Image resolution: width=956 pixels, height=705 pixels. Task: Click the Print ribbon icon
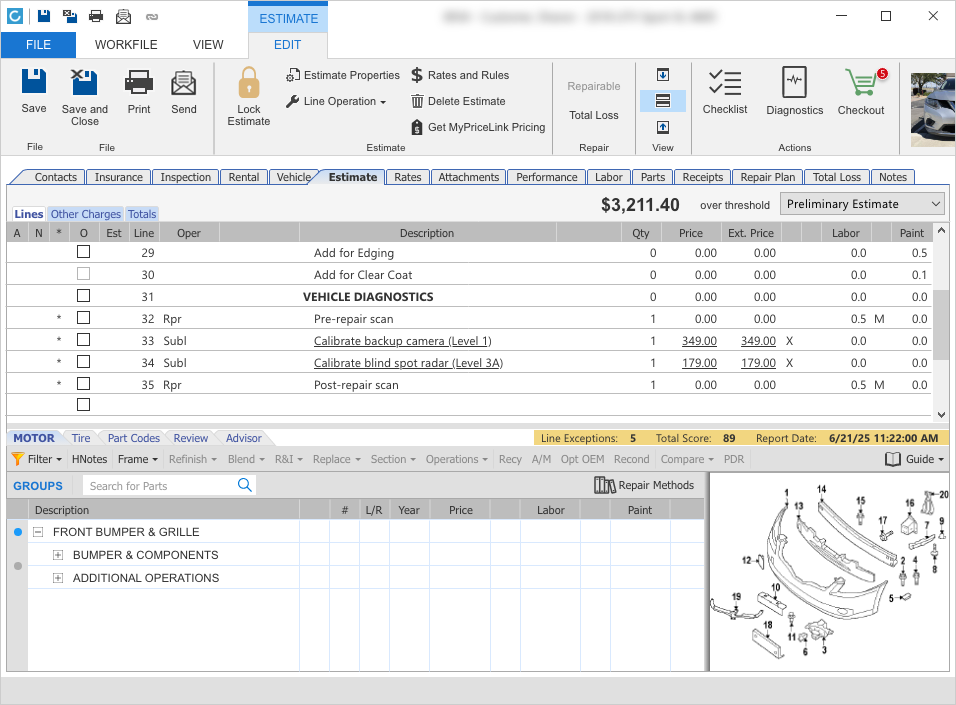(x=138, y=82)
